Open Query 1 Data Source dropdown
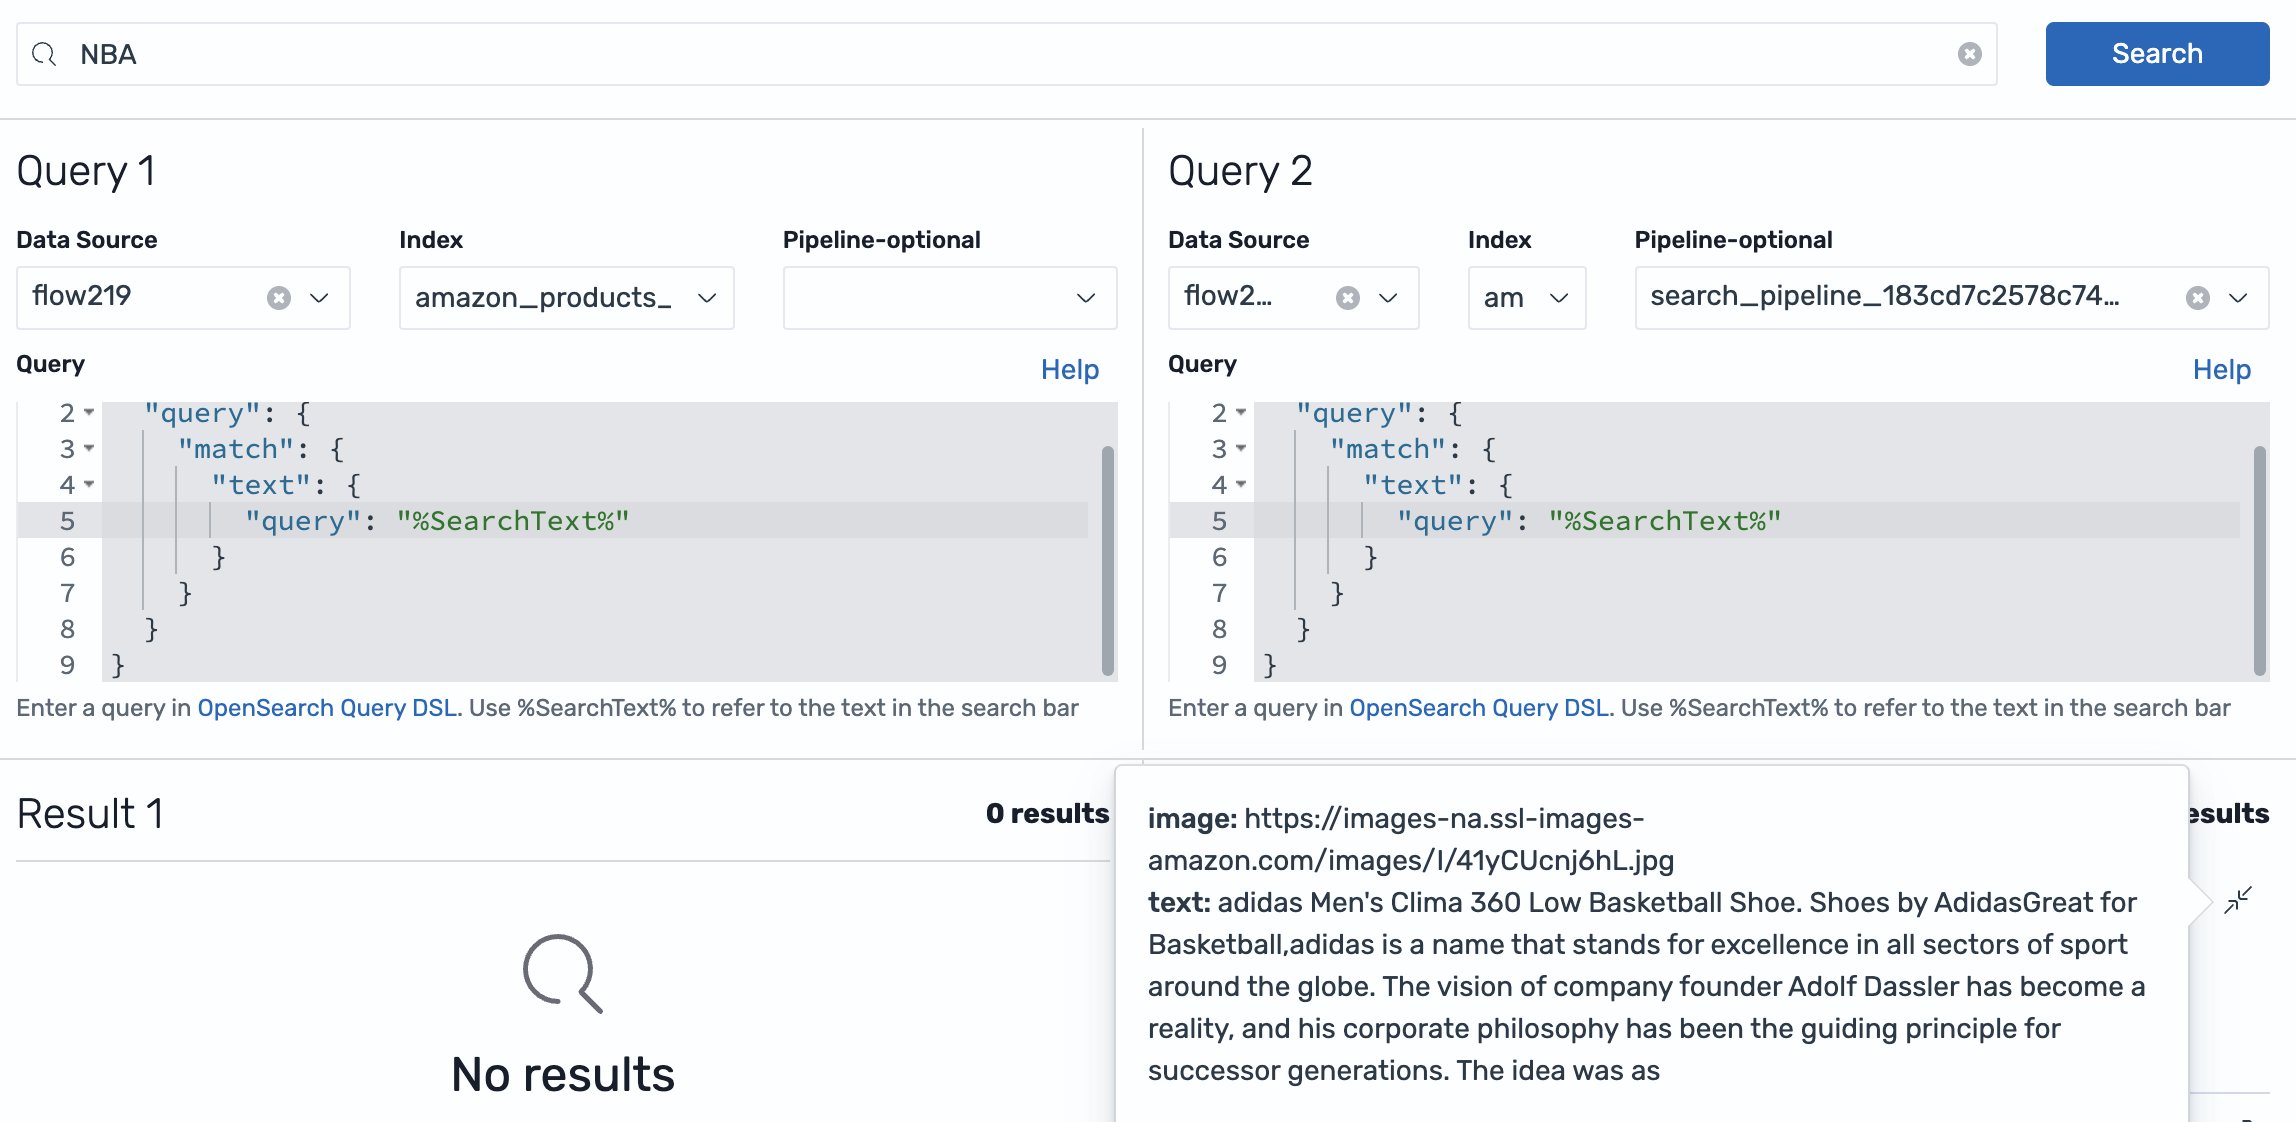2296x1122 pixels. pos(319,298)
